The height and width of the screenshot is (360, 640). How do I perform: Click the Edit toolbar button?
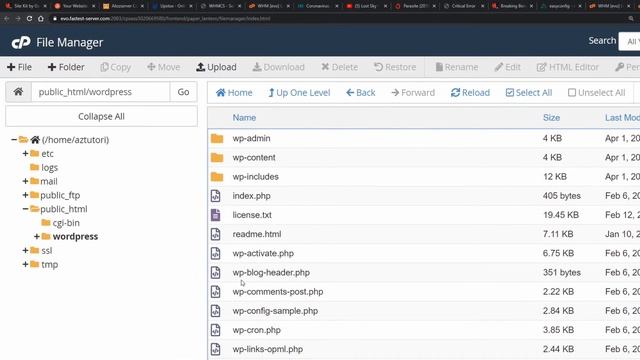(x=507, y=67)
